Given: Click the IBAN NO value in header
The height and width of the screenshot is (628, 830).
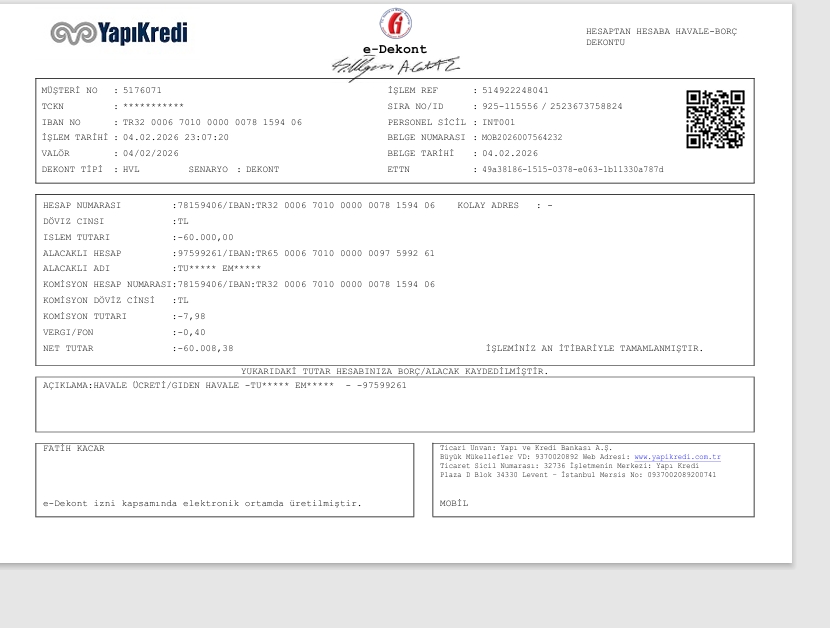Looking at the screenshot, I should point(212,122).
